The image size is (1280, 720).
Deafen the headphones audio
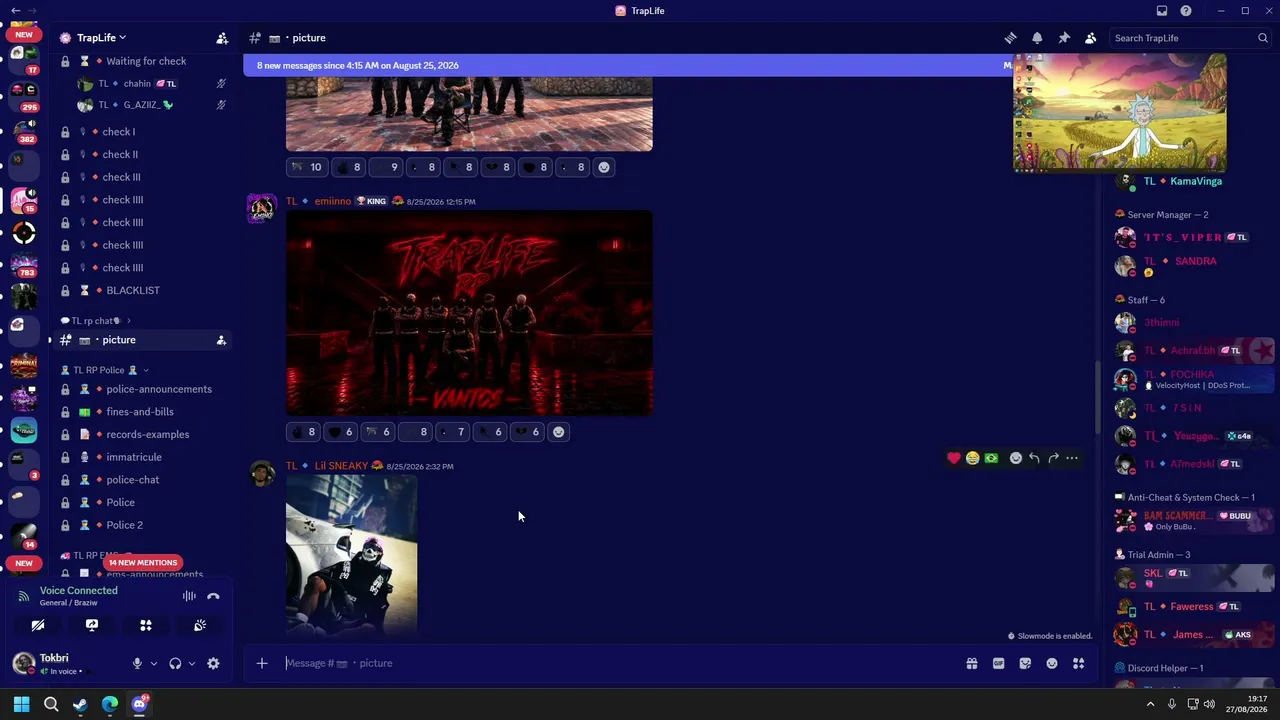(x=175, y=663)
